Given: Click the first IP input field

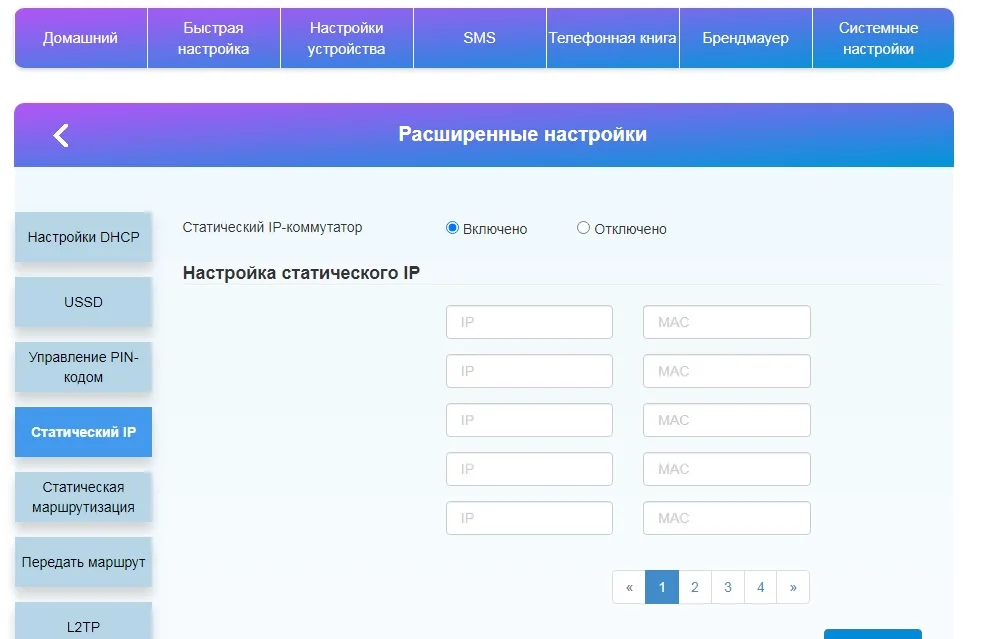Looking at the screenshot, I should pos(529,321).
